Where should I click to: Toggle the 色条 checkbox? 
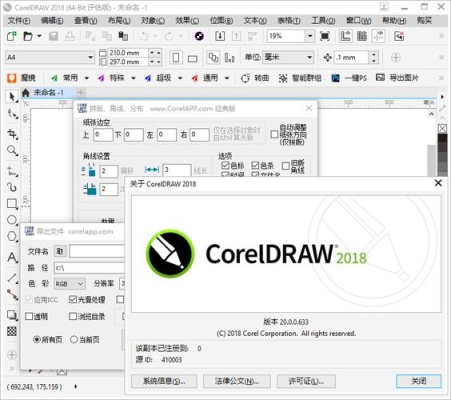[255, 165]
